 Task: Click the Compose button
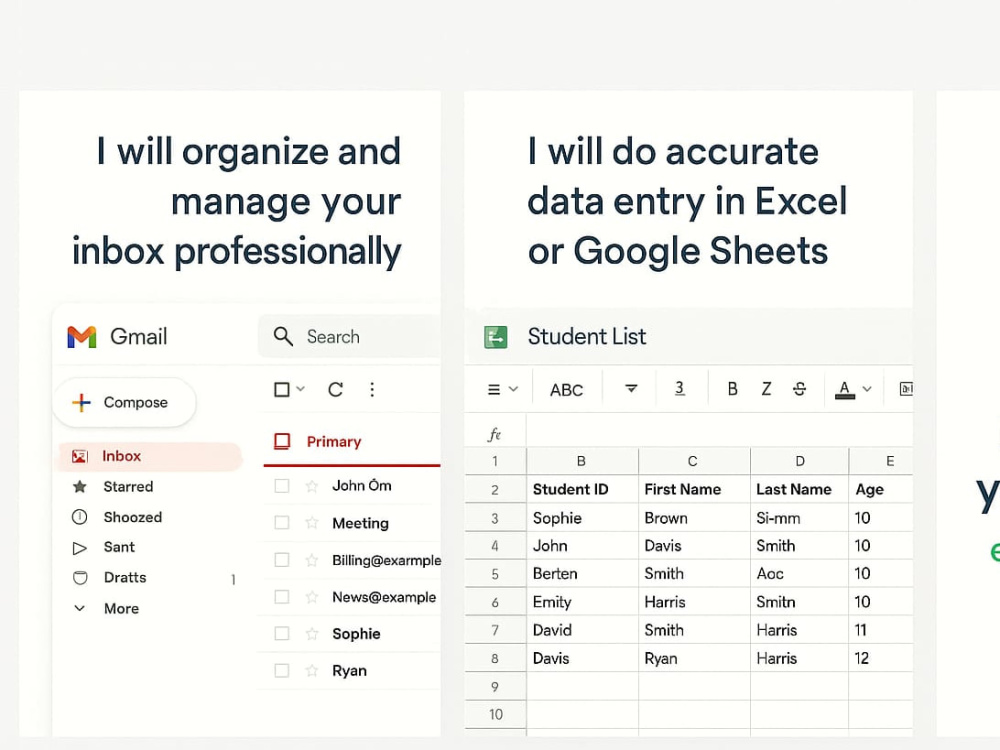pos(124,402)
